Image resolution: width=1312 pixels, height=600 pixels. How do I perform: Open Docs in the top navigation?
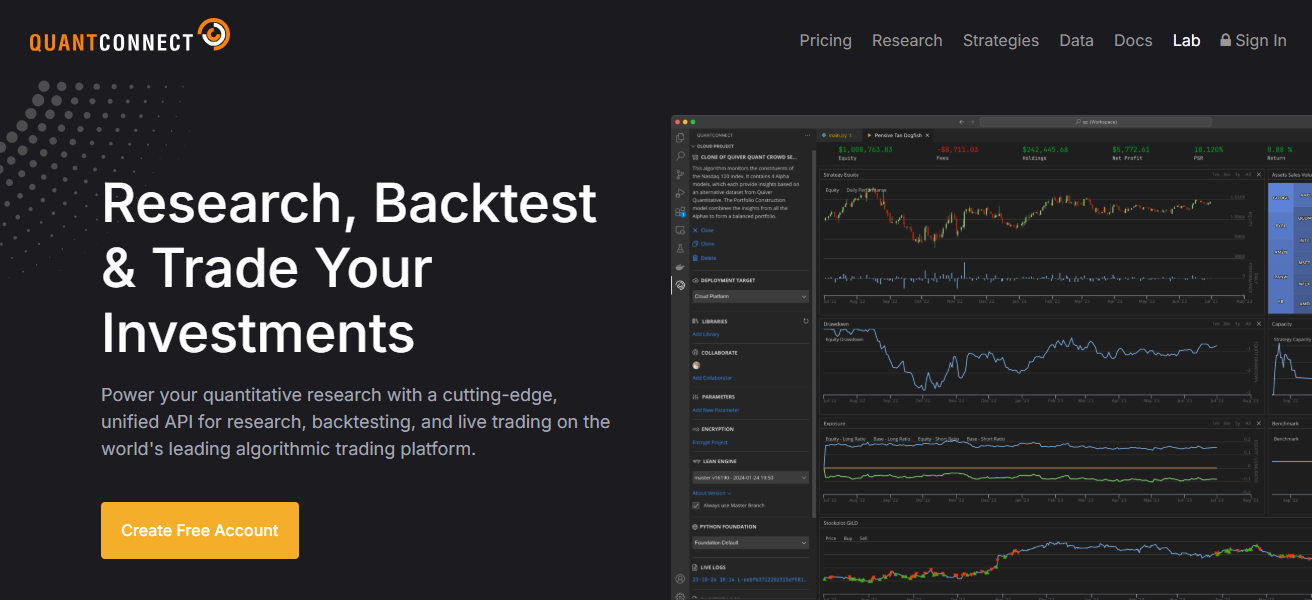click(x=1133, y=40)
